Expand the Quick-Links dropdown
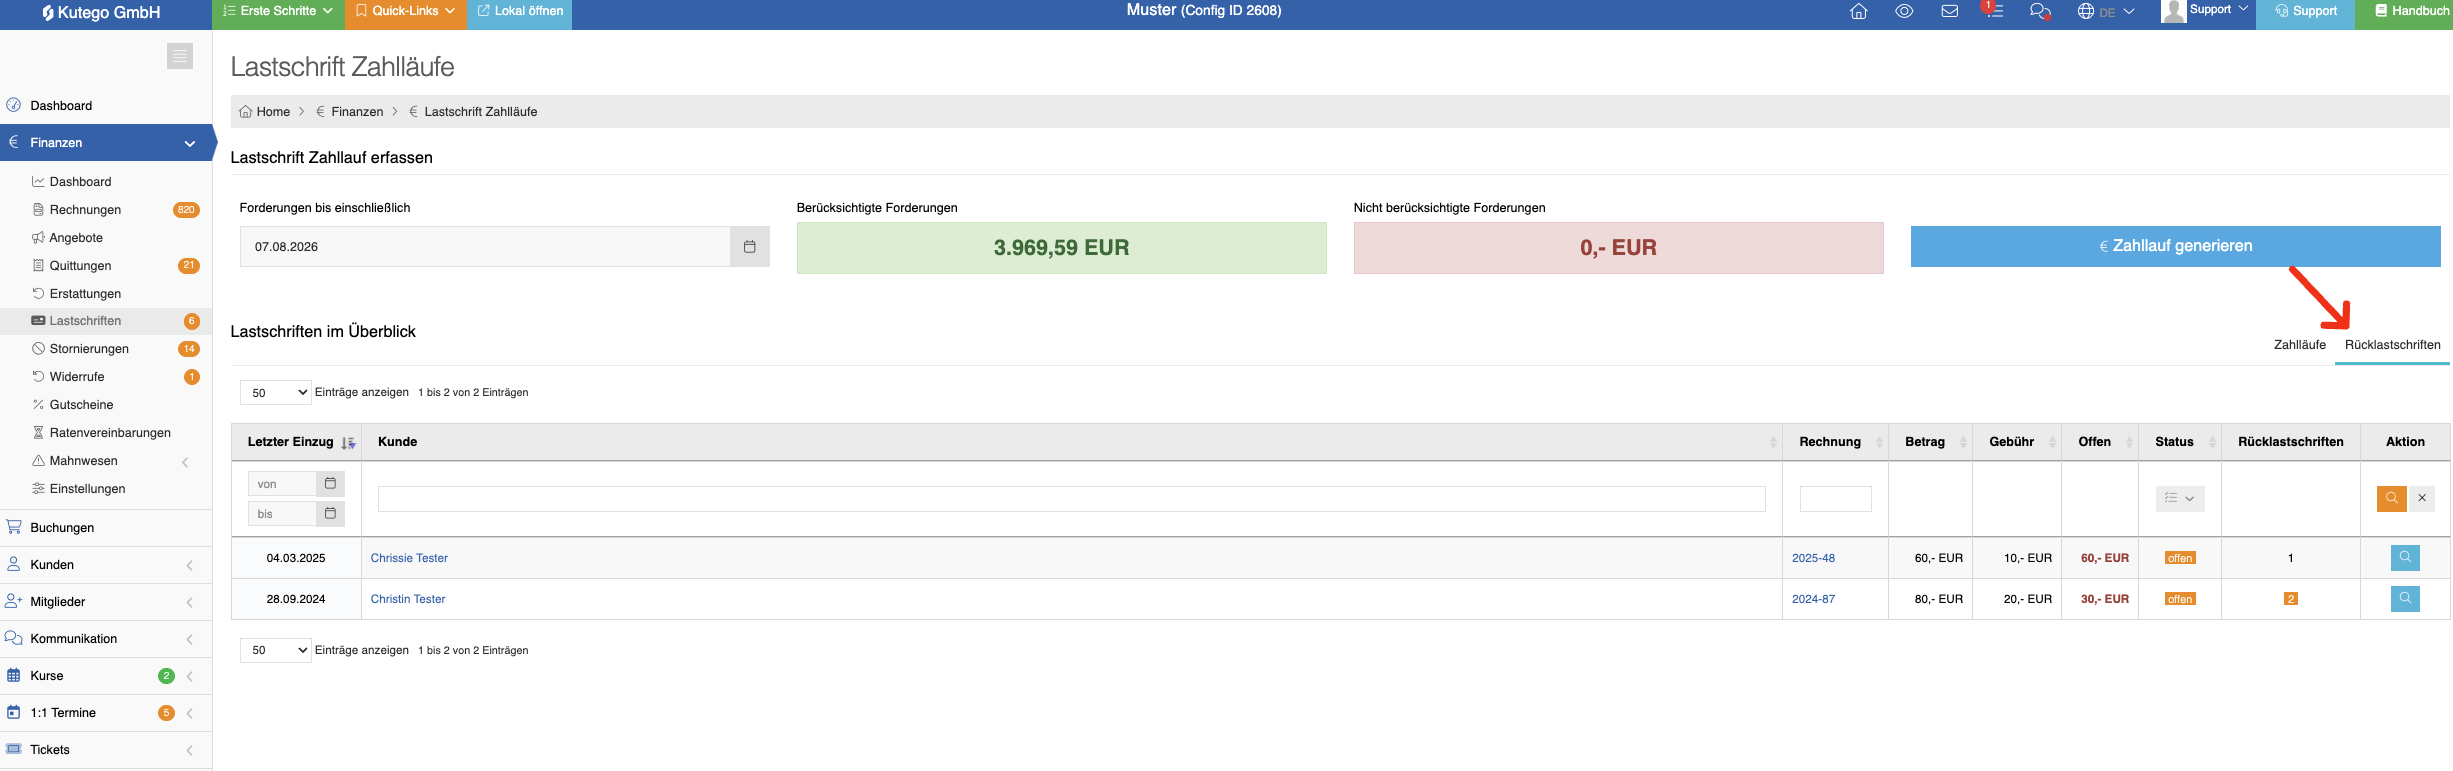Screen dimensions: 2453x771 [x=405, y=12]
